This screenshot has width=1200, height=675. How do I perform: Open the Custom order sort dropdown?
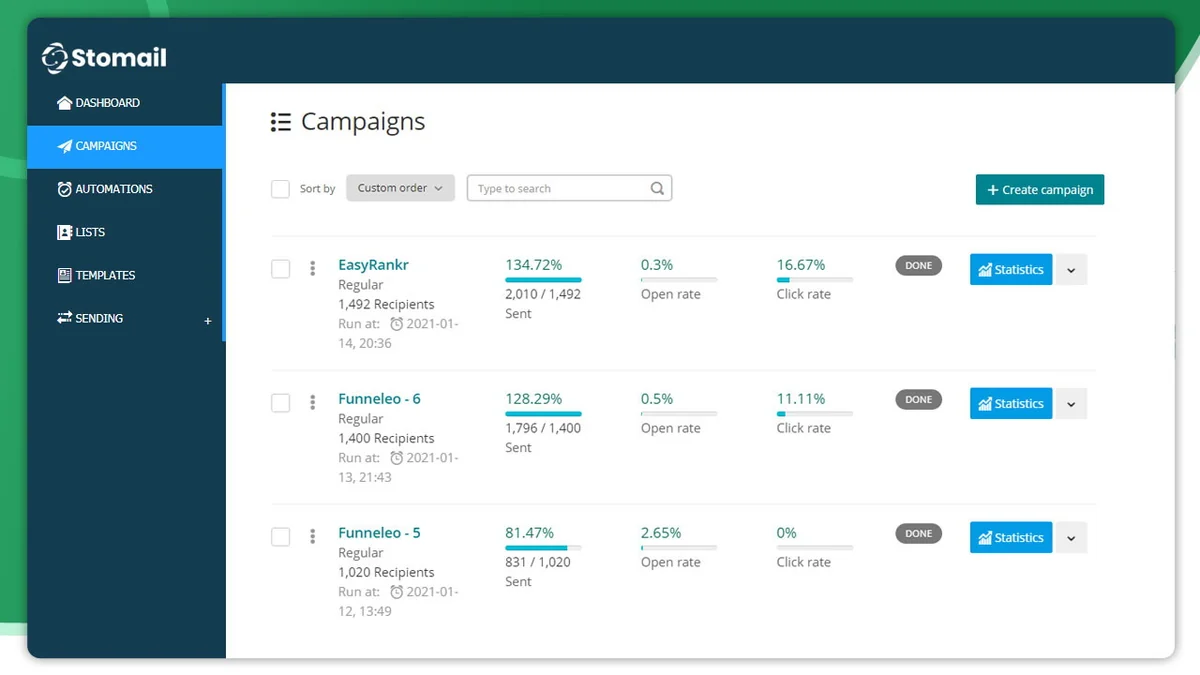400,188
